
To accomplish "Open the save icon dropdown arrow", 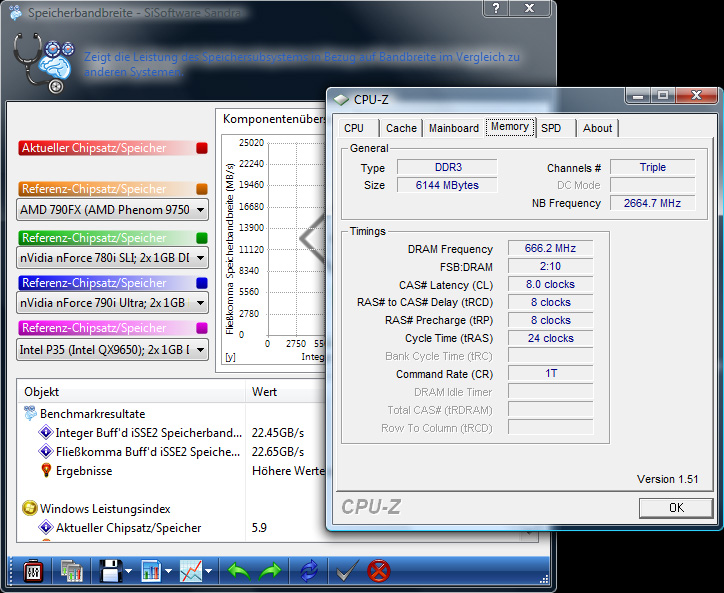I will coord(128,572).
